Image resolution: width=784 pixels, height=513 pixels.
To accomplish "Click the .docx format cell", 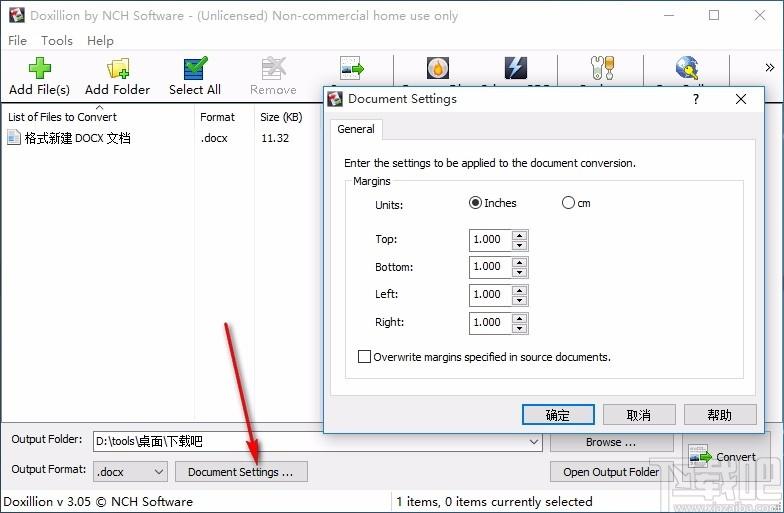I will [x=214, y=138].
